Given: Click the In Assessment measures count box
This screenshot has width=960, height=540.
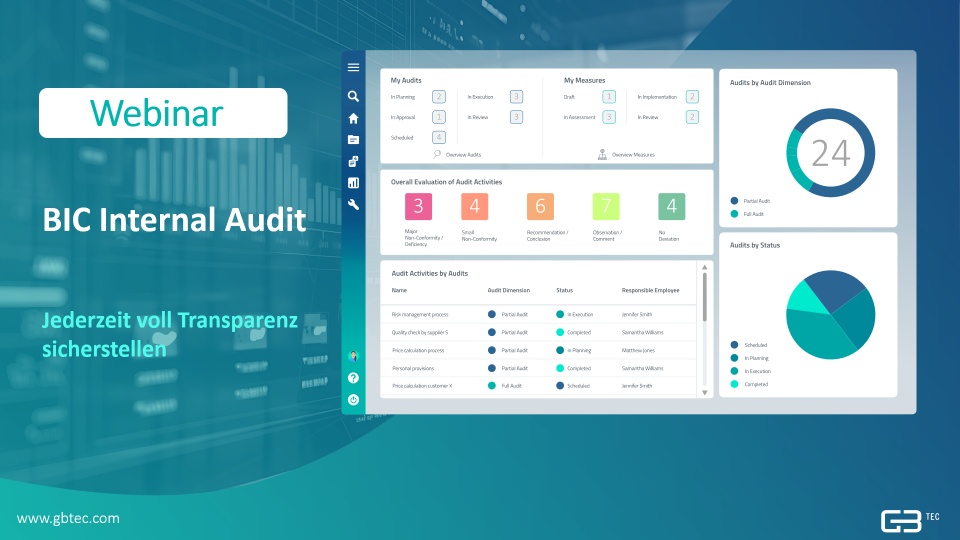Looking at the screenshot, I should coord(608,117).
